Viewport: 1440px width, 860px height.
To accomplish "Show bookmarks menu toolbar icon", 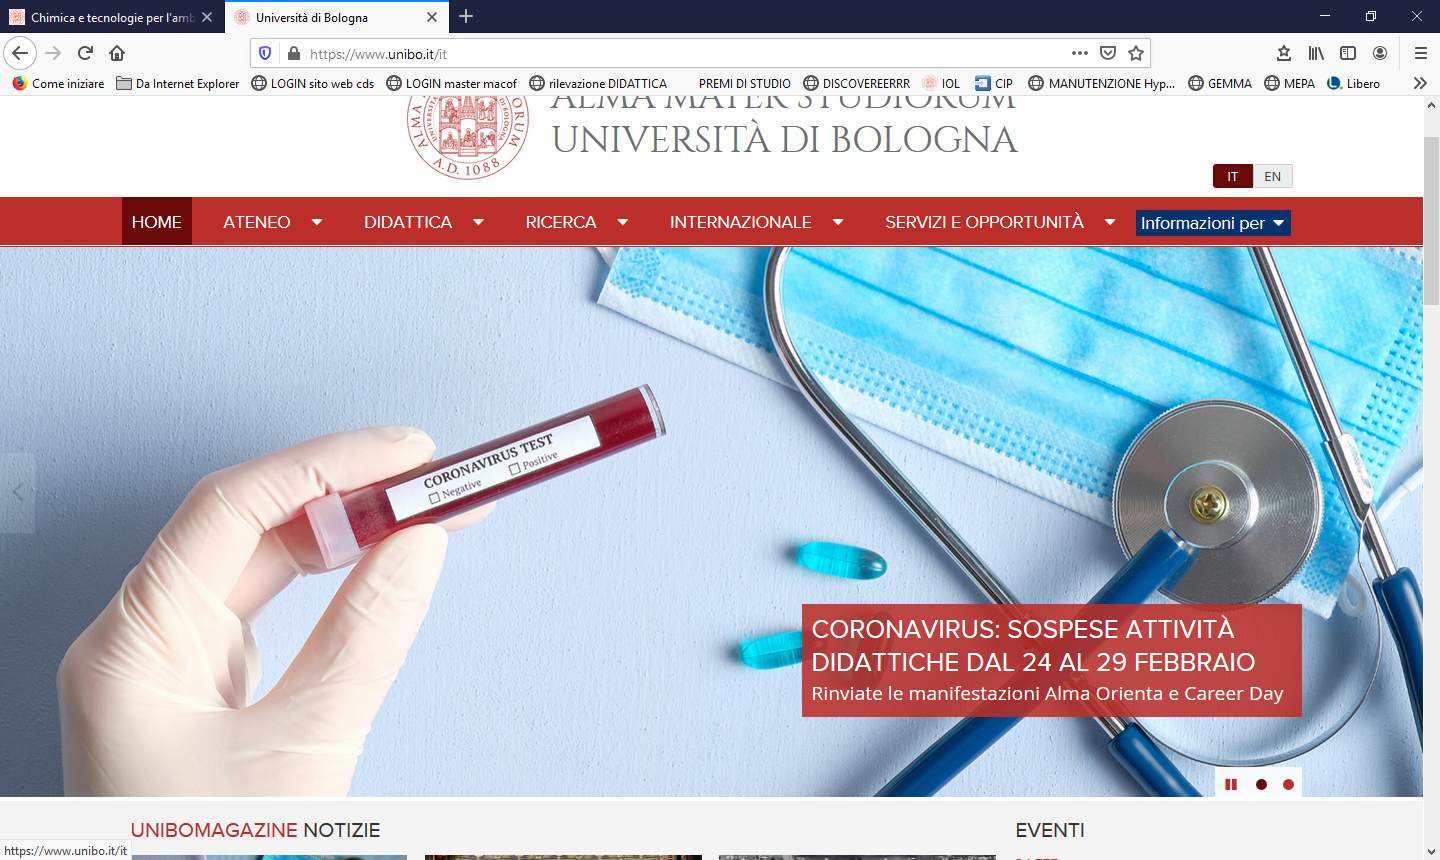I will point(1284,53).
